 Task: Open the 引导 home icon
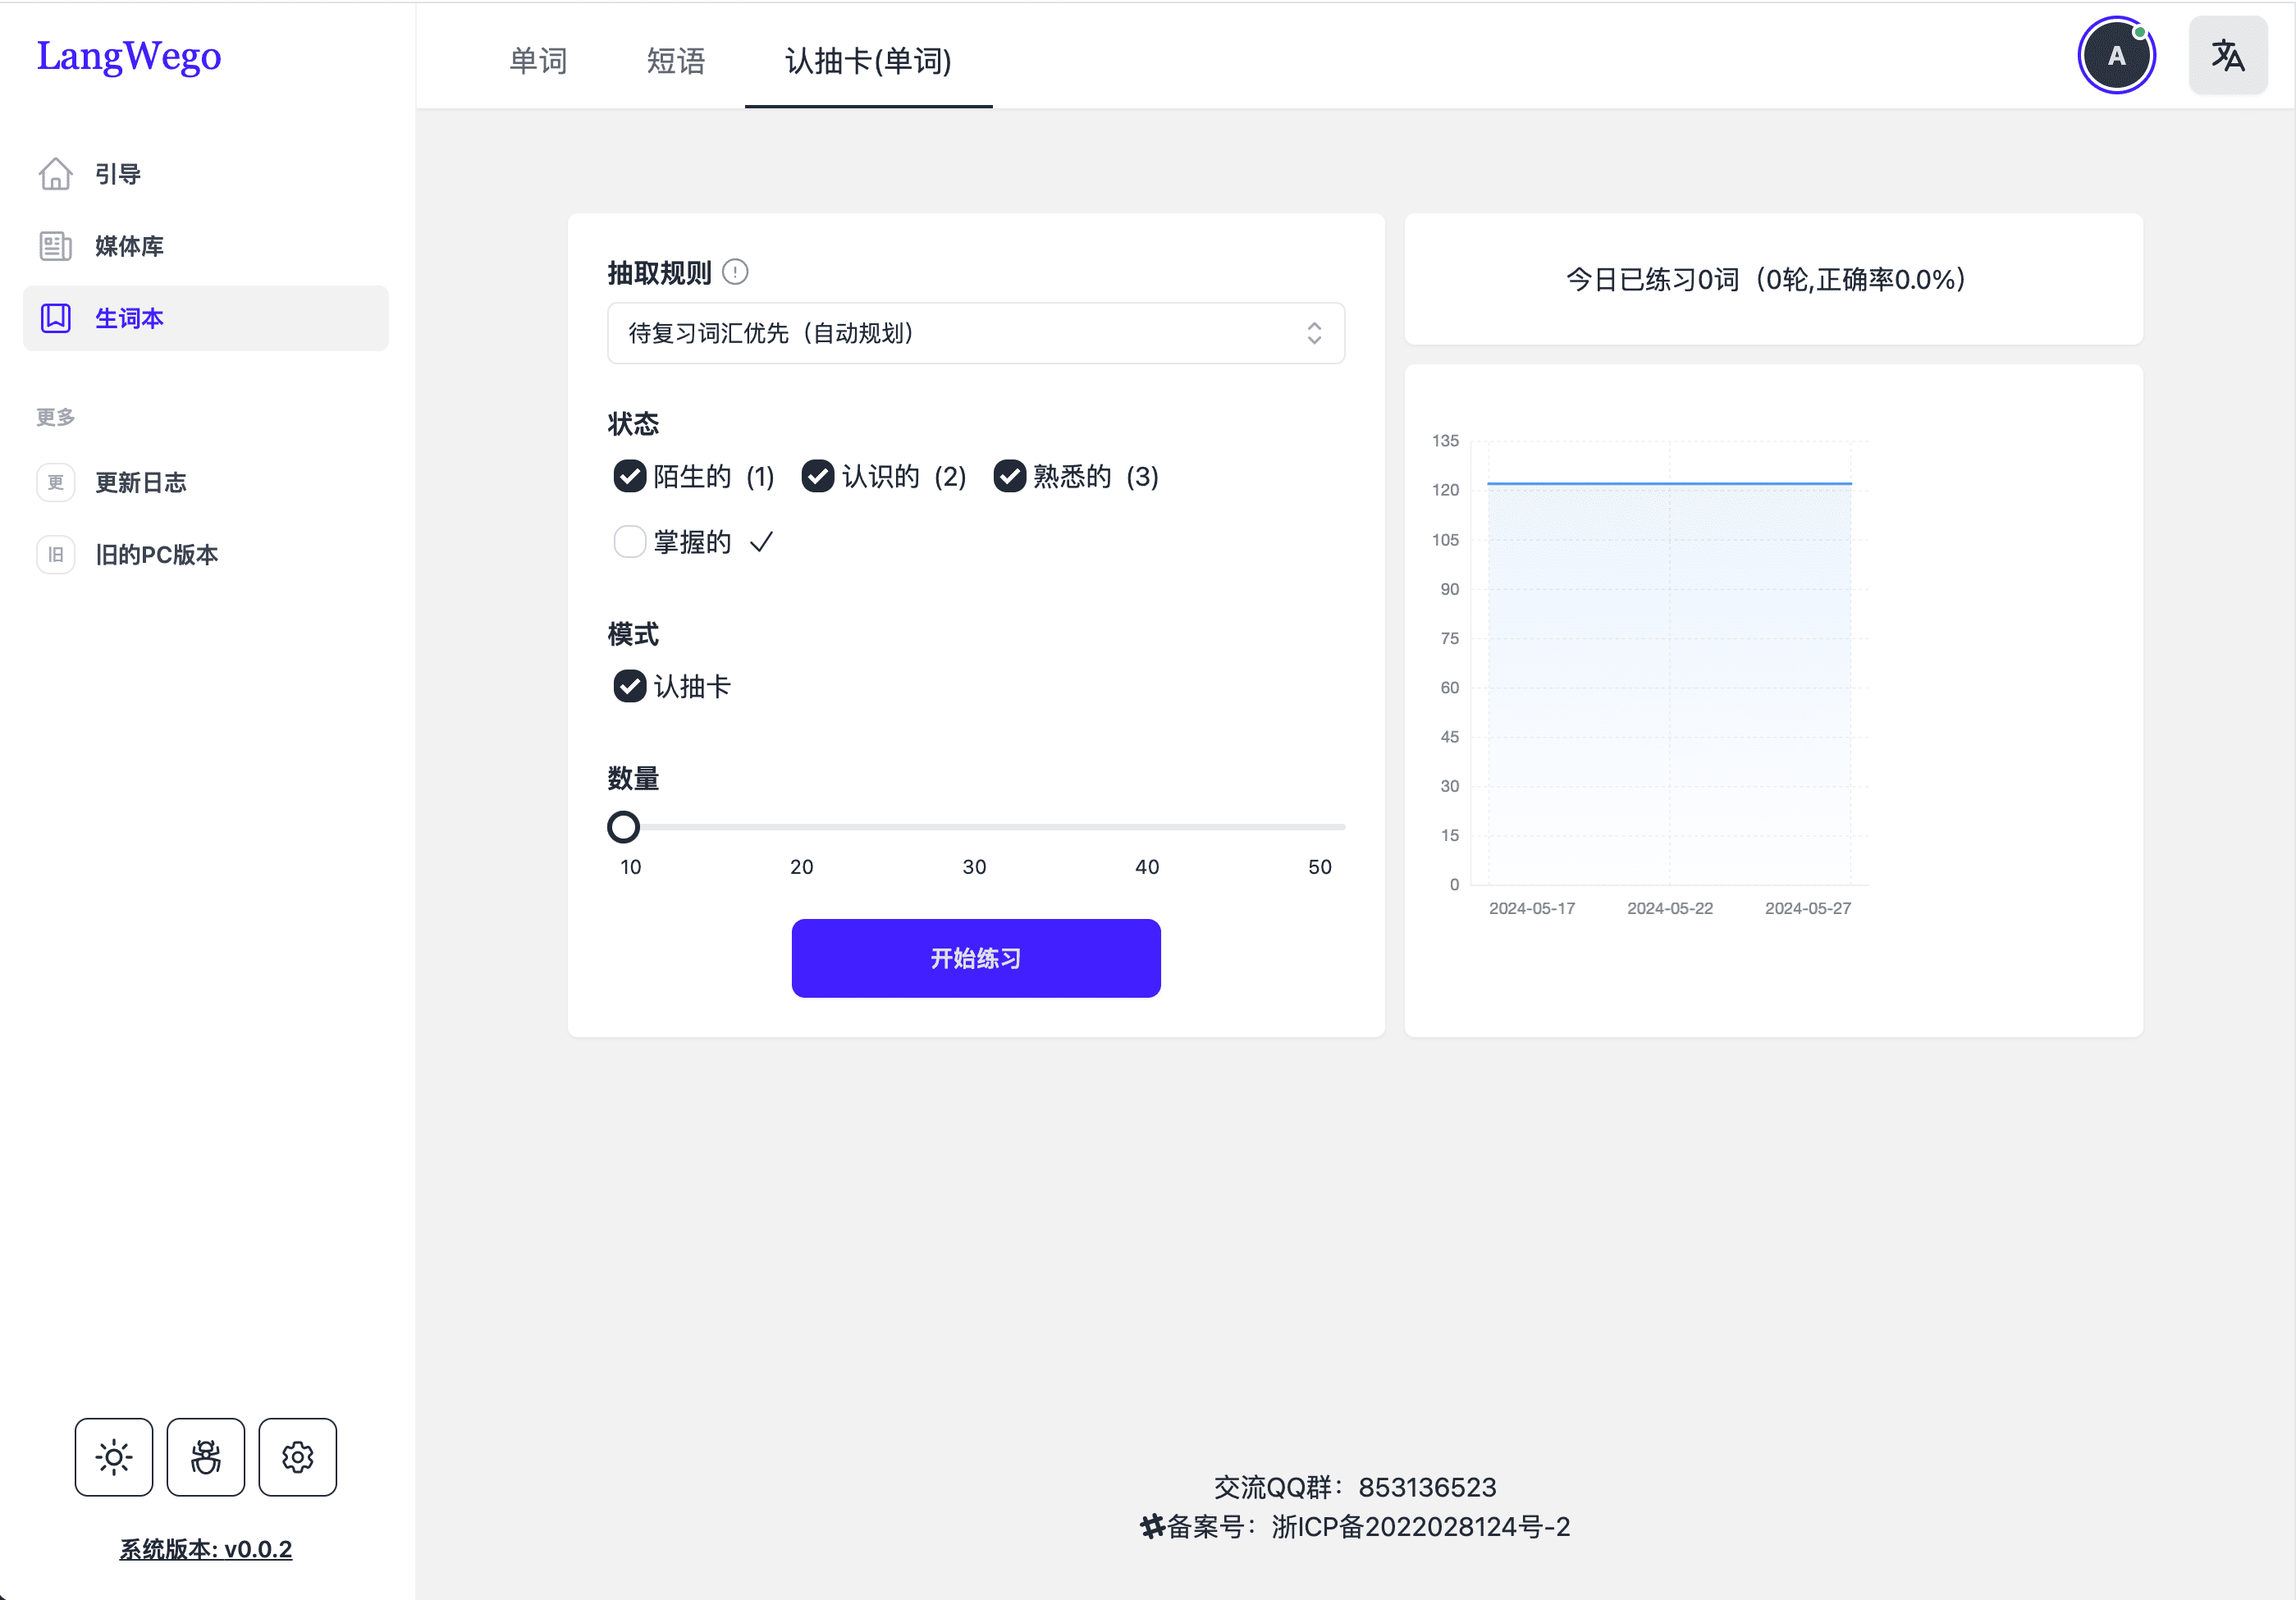point(55,174)
